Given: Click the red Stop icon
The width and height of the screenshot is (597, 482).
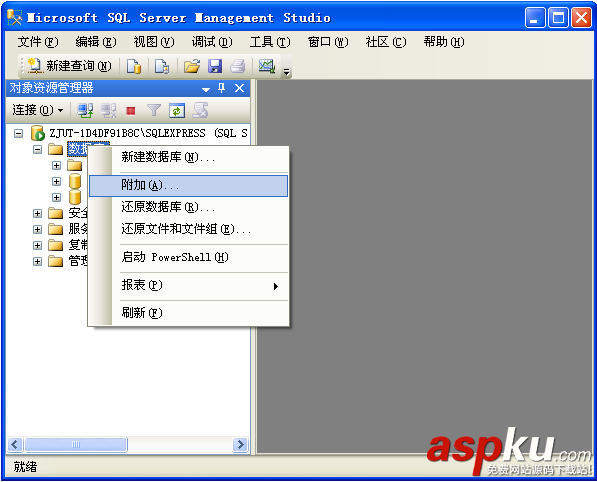Looking at the screenshot, I should tap(131, 111).
